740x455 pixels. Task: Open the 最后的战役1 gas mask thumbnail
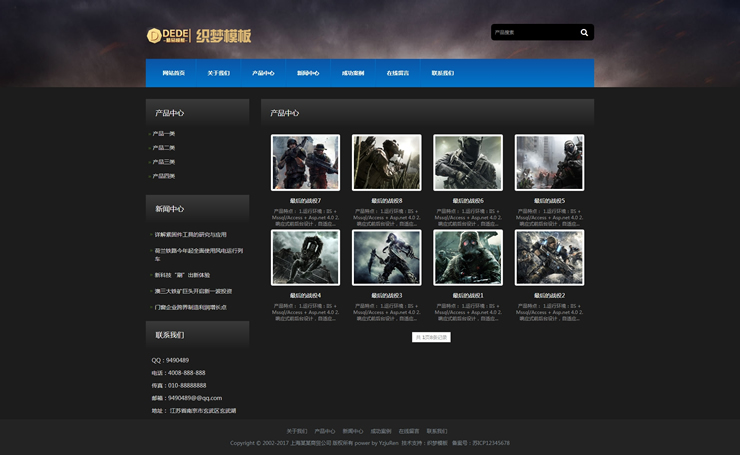[468, 257]
